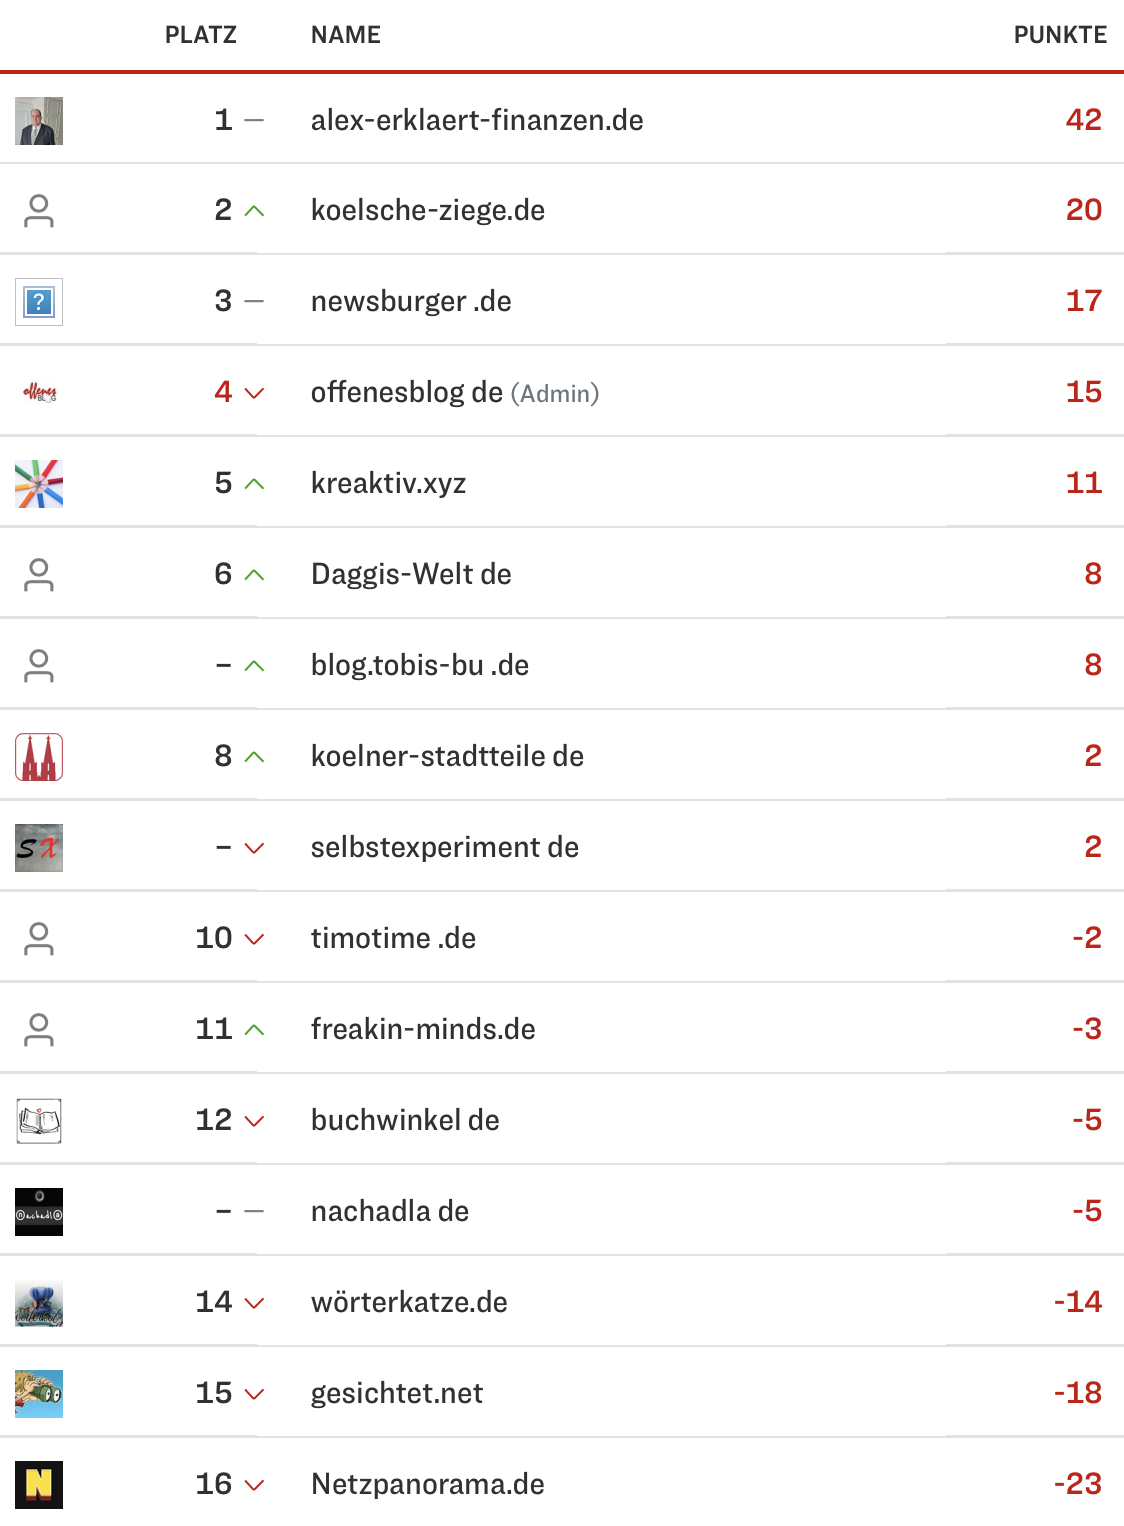The height and width of the screenshot is (1526, 1124).
Task: Click the 42 points score
Action: coord(1083,120)
